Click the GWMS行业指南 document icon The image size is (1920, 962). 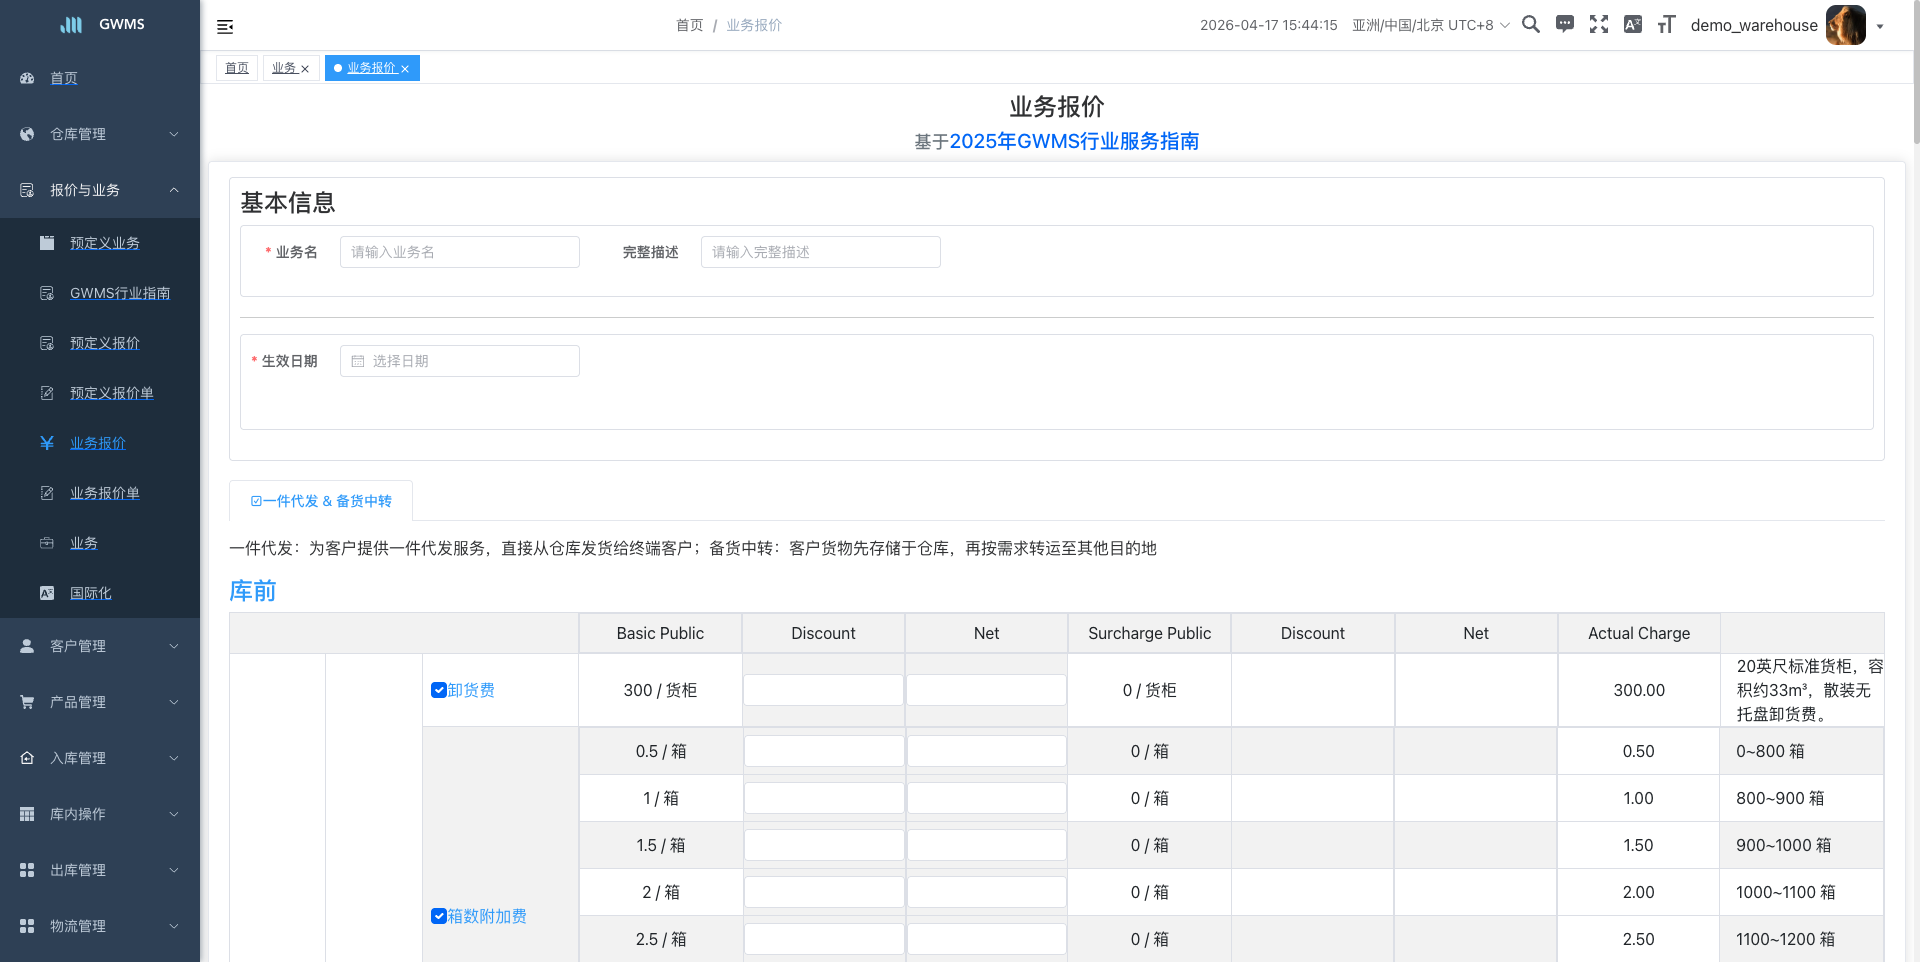coord(47,293)
